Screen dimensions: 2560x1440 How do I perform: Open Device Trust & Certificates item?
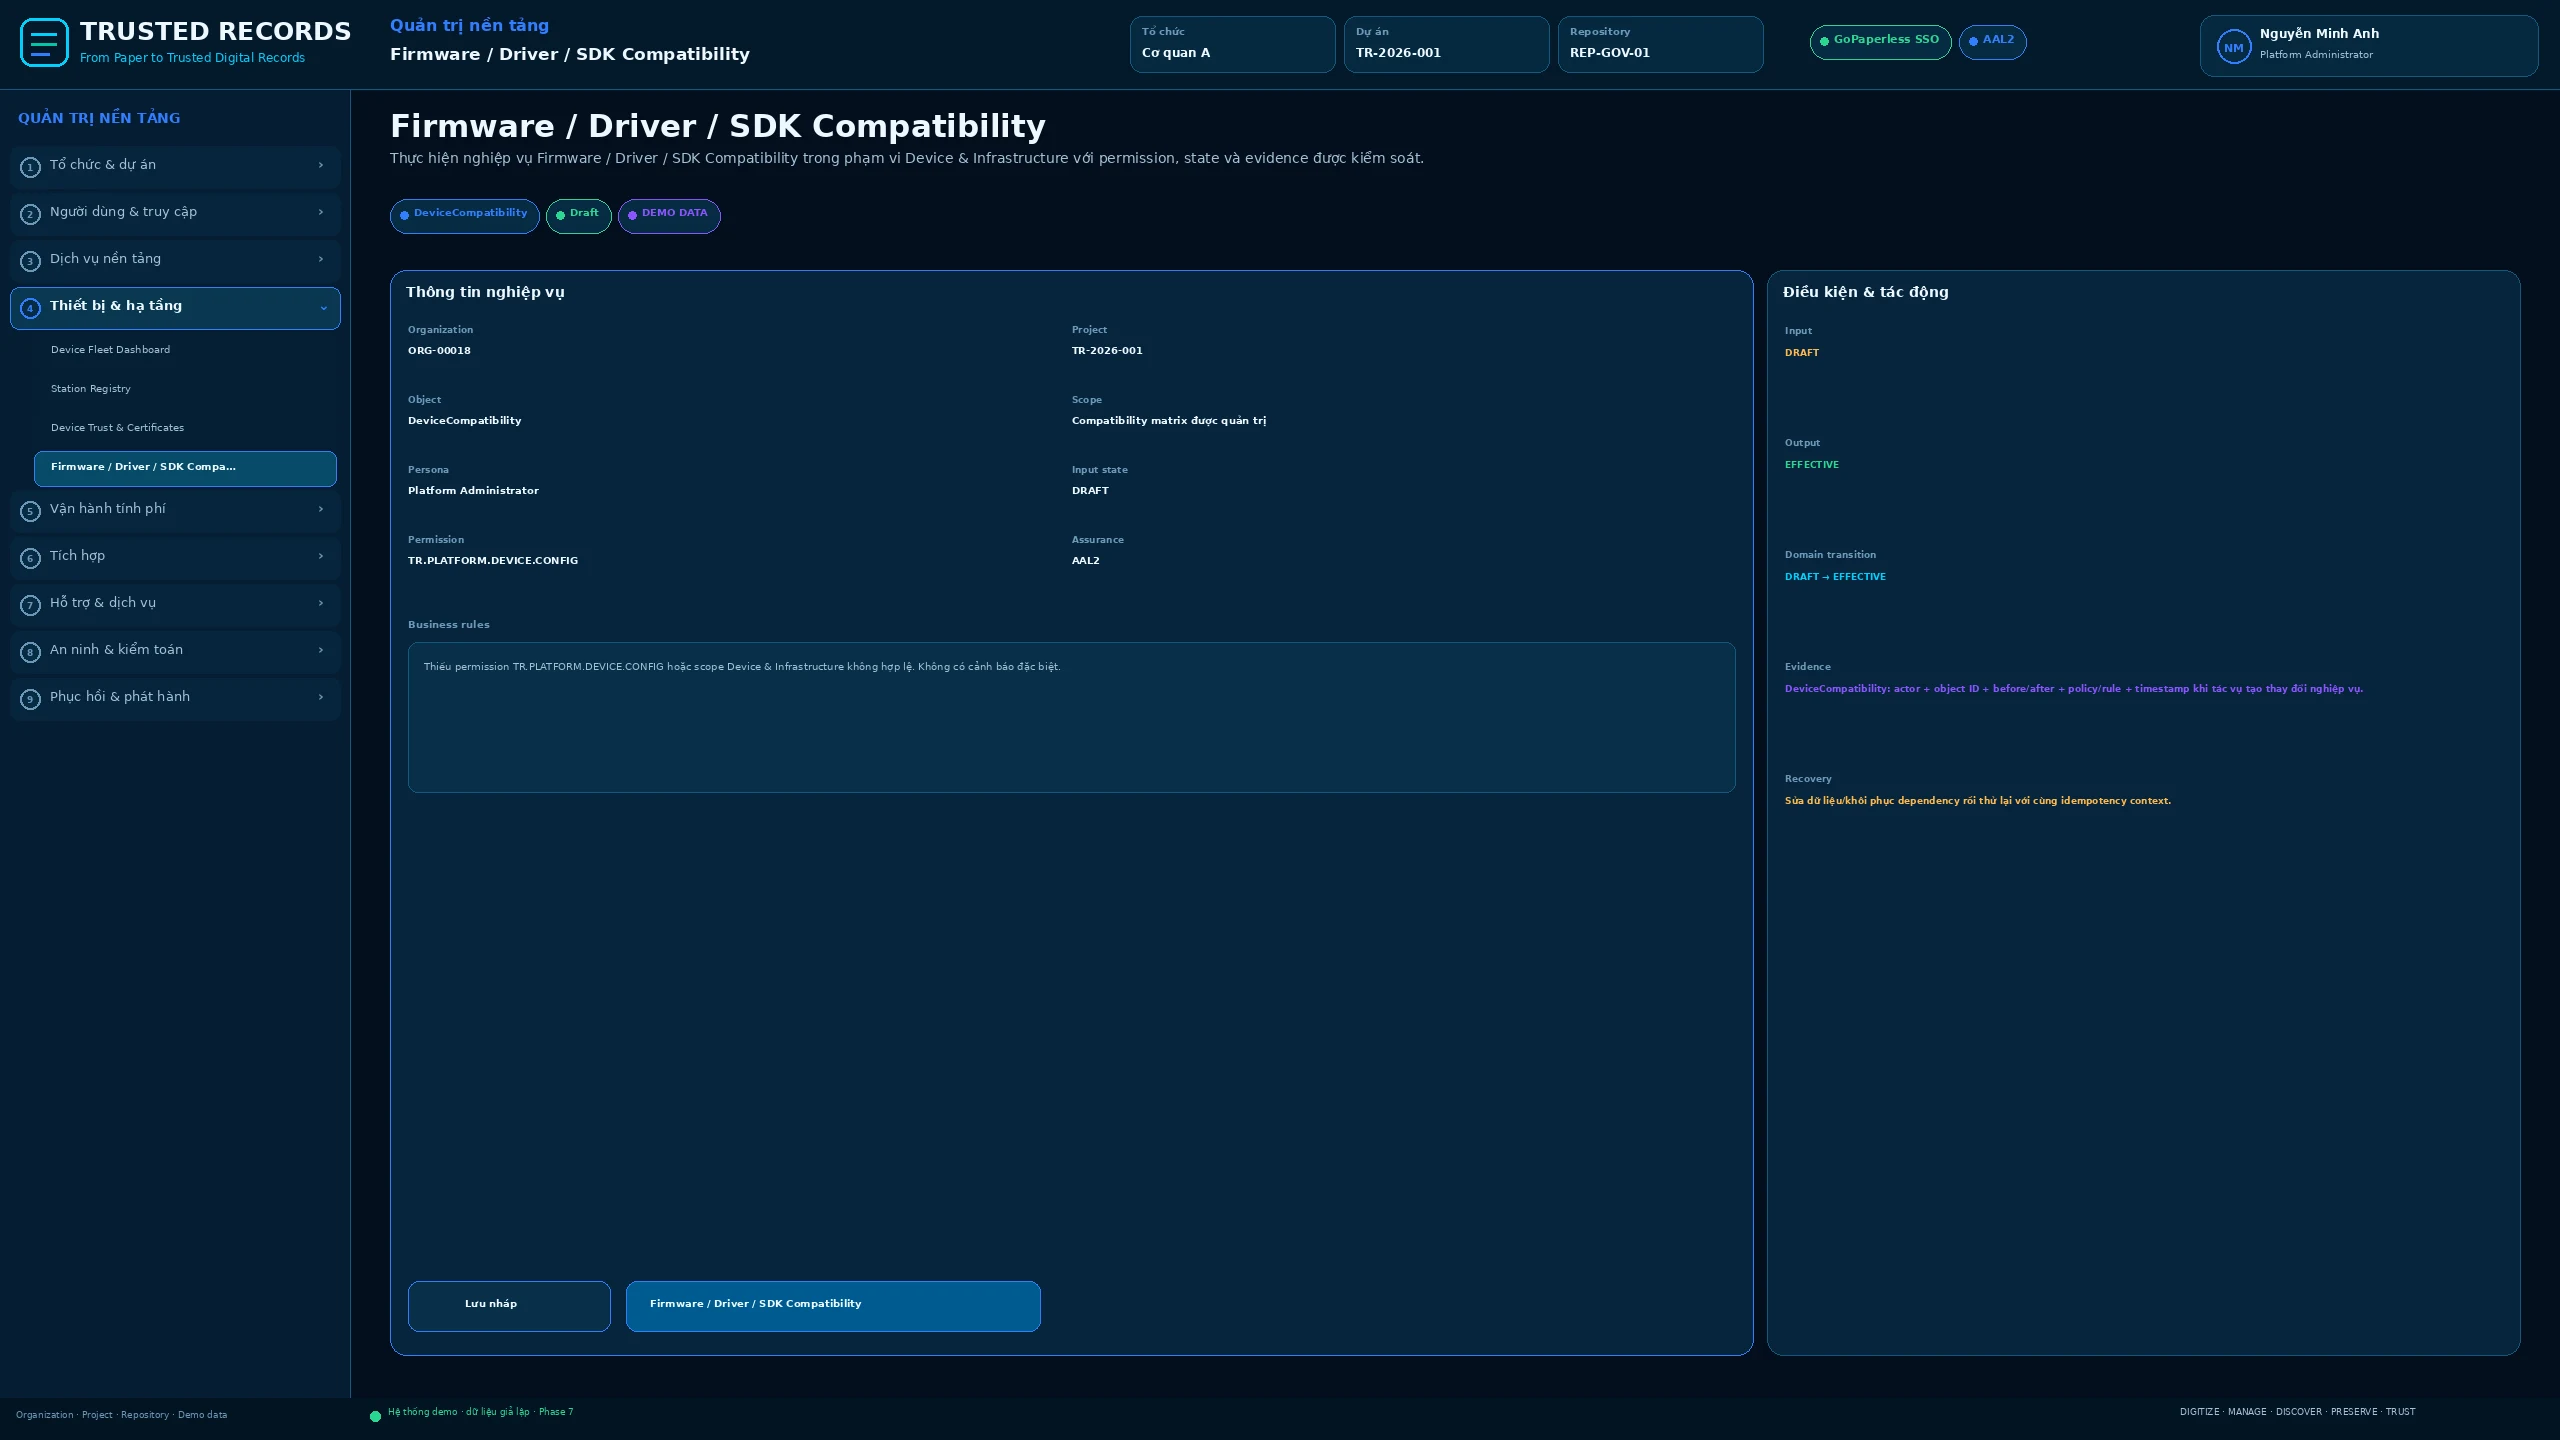[x=185, y=428]
